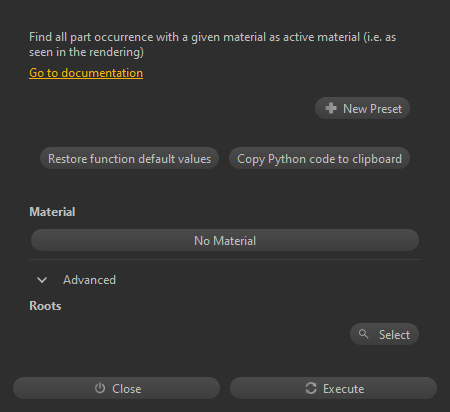Click the function description text
The image size is (450, 412).
[212, 44]
